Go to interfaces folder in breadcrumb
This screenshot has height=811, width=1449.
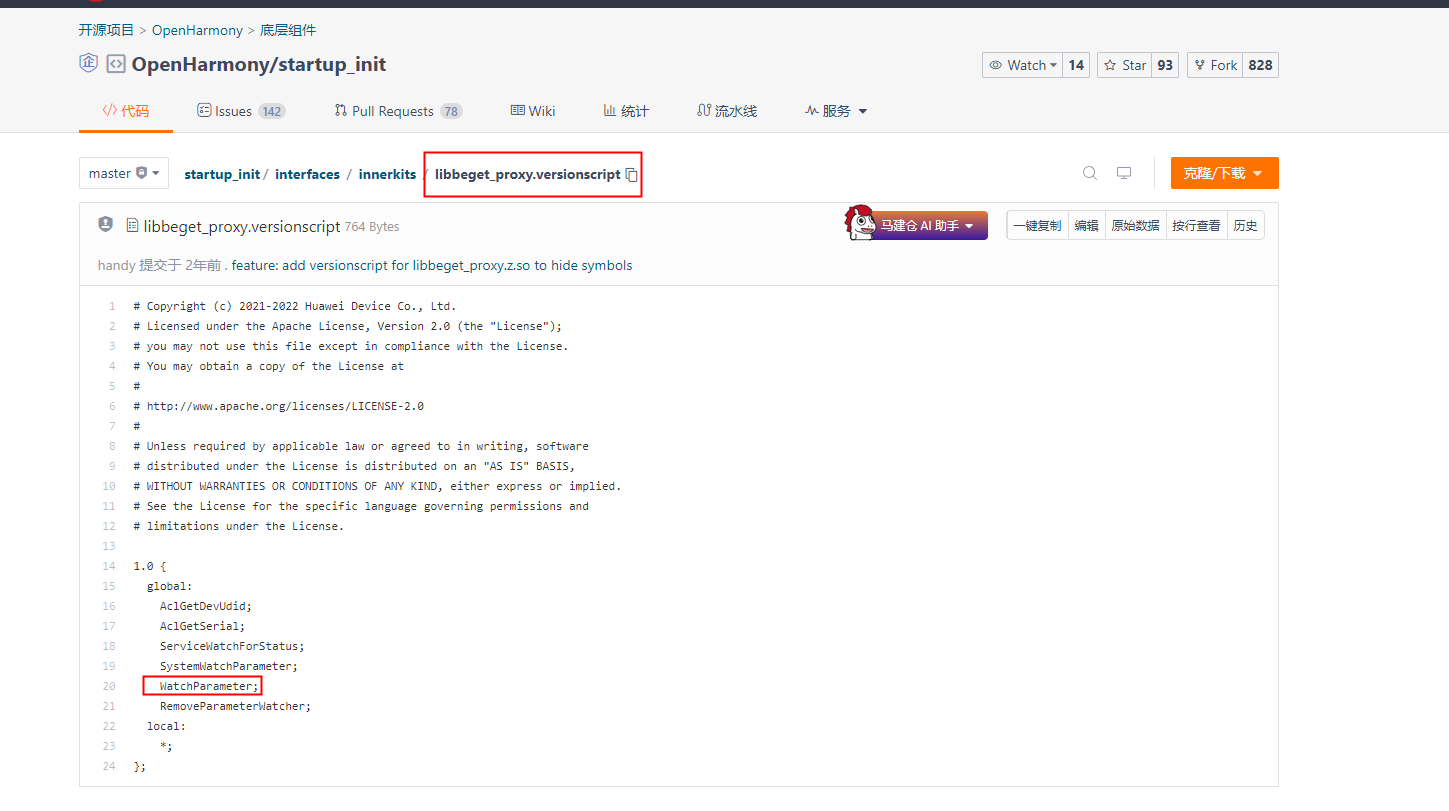click(x=308, y=174)
